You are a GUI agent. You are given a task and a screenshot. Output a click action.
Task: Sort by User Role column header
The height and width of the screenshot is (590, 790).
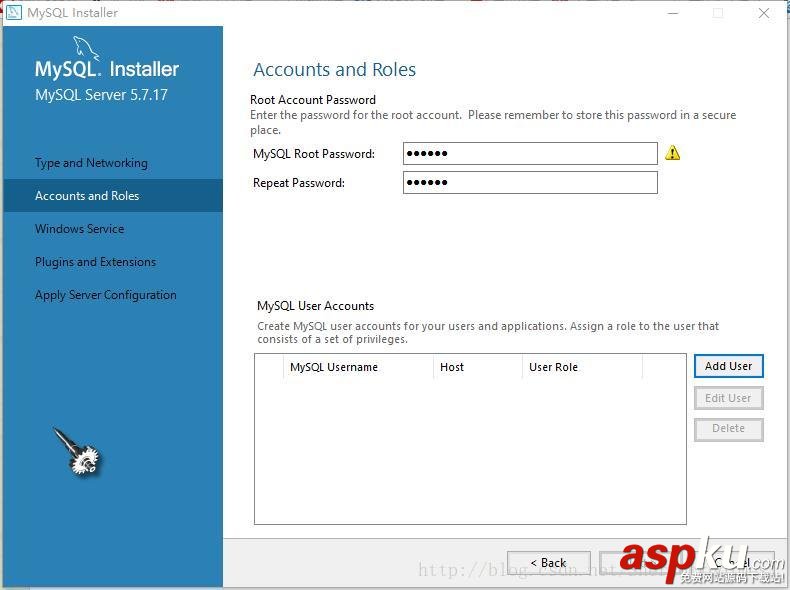[582, 367]
